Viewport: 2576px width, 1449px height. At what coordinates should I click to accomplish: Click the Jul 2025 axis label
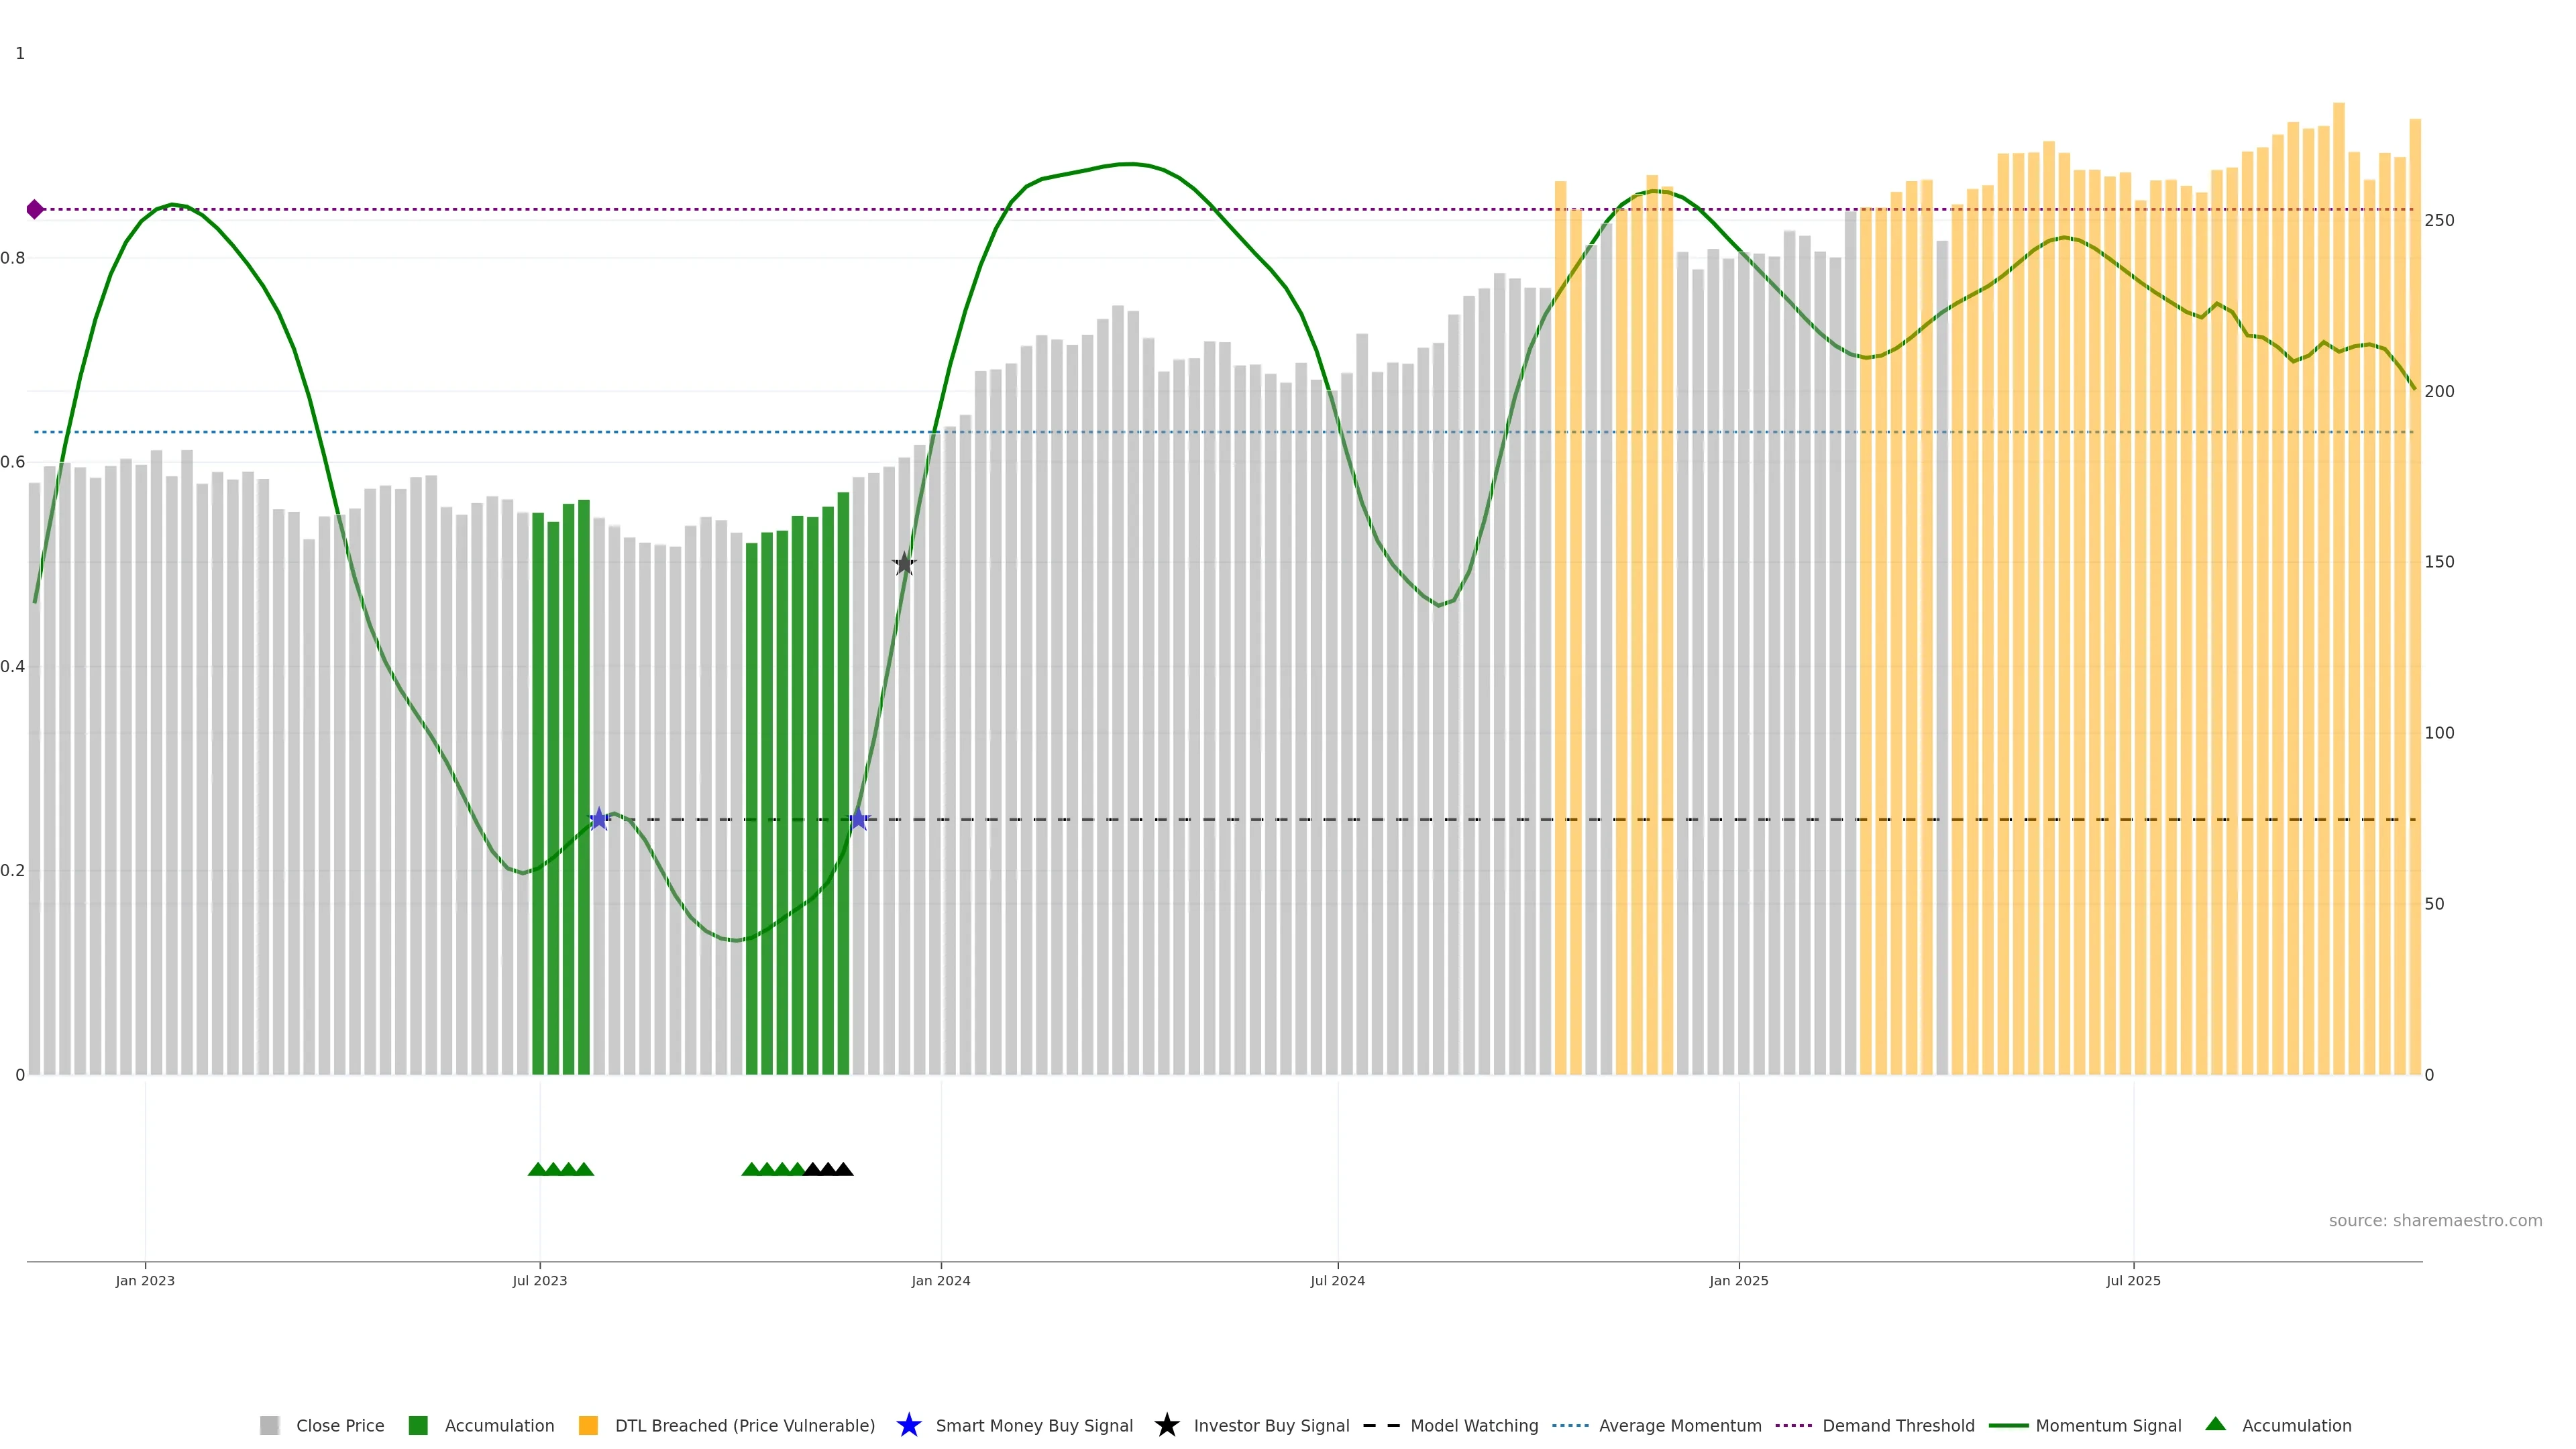tap(2133, 1280)
